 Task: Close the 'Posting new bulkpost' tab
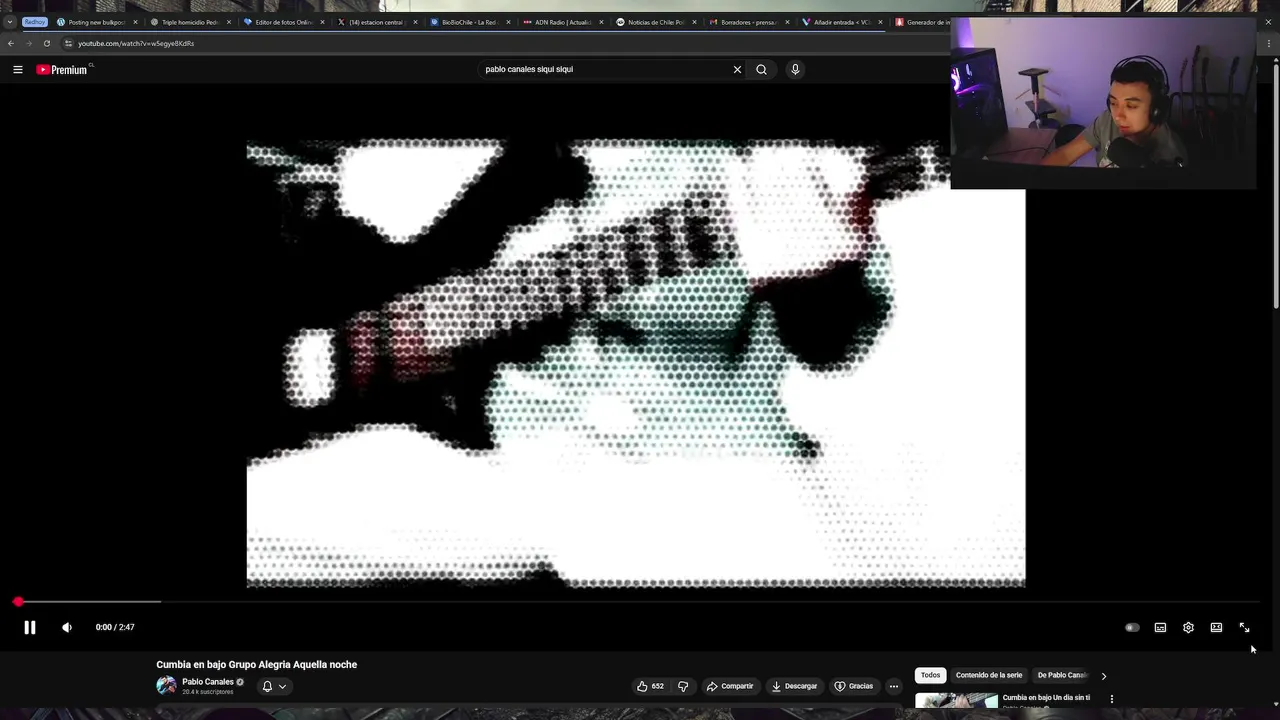pyautogui.click(x=135, y=22)
